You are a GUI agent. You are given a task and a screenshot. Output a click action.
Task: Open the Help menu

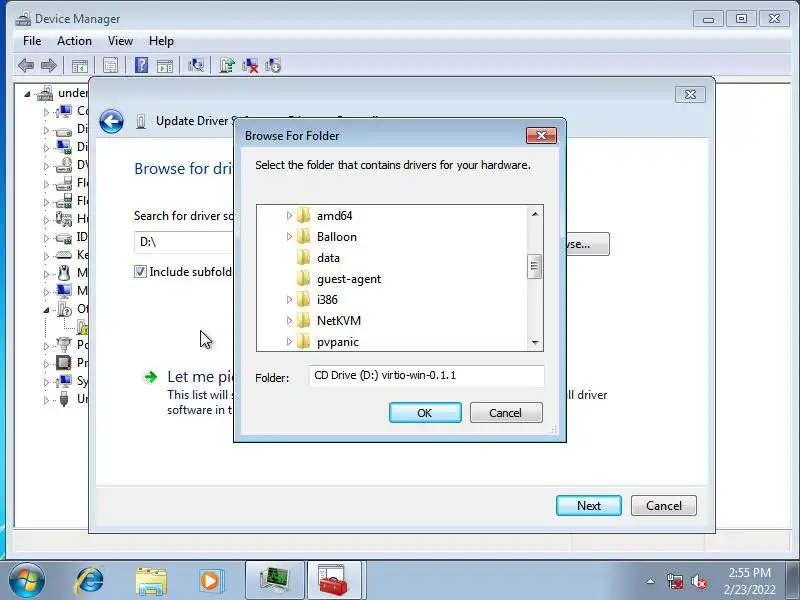coord(161,41)
